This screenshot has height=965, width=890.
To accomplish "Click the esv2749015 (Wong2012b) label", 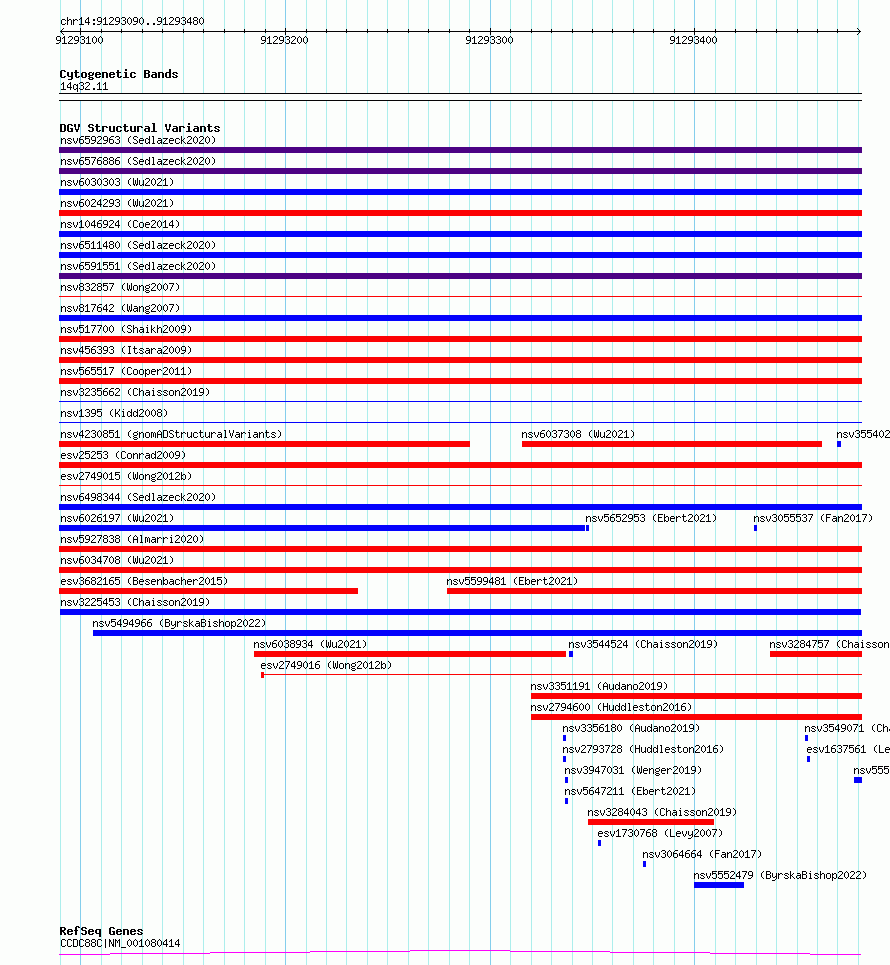I will [126, 476].
